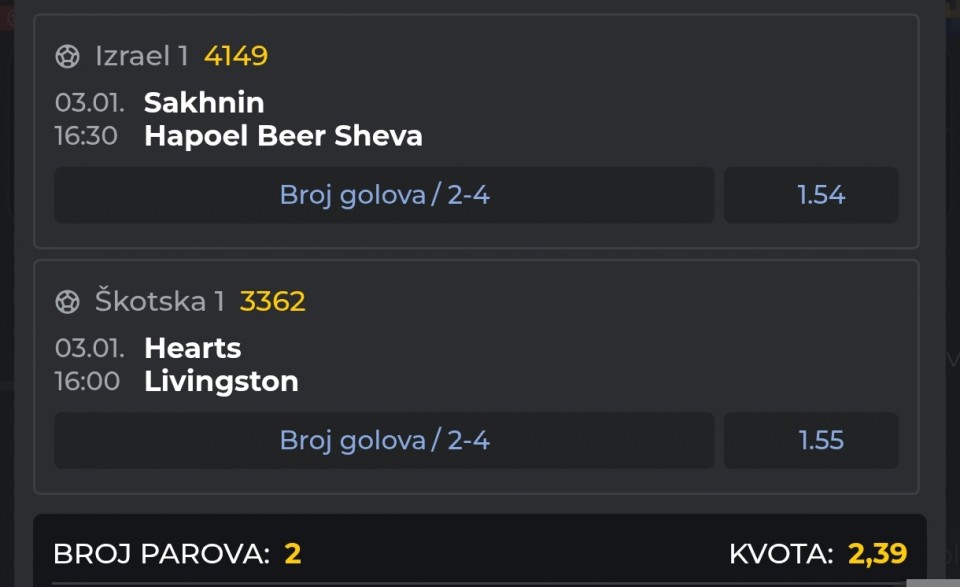Click the 03.01. date of Hearts match
Screen dimensions: 960x587
[x=89, y=348]
